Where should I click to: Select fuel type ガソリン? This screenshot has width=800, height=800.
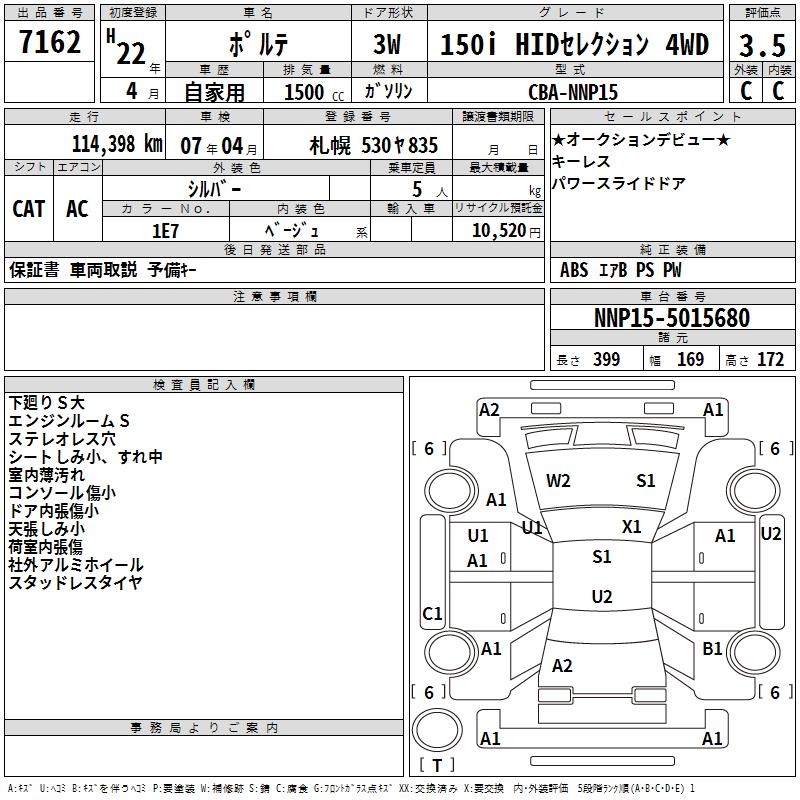point(388,91)
